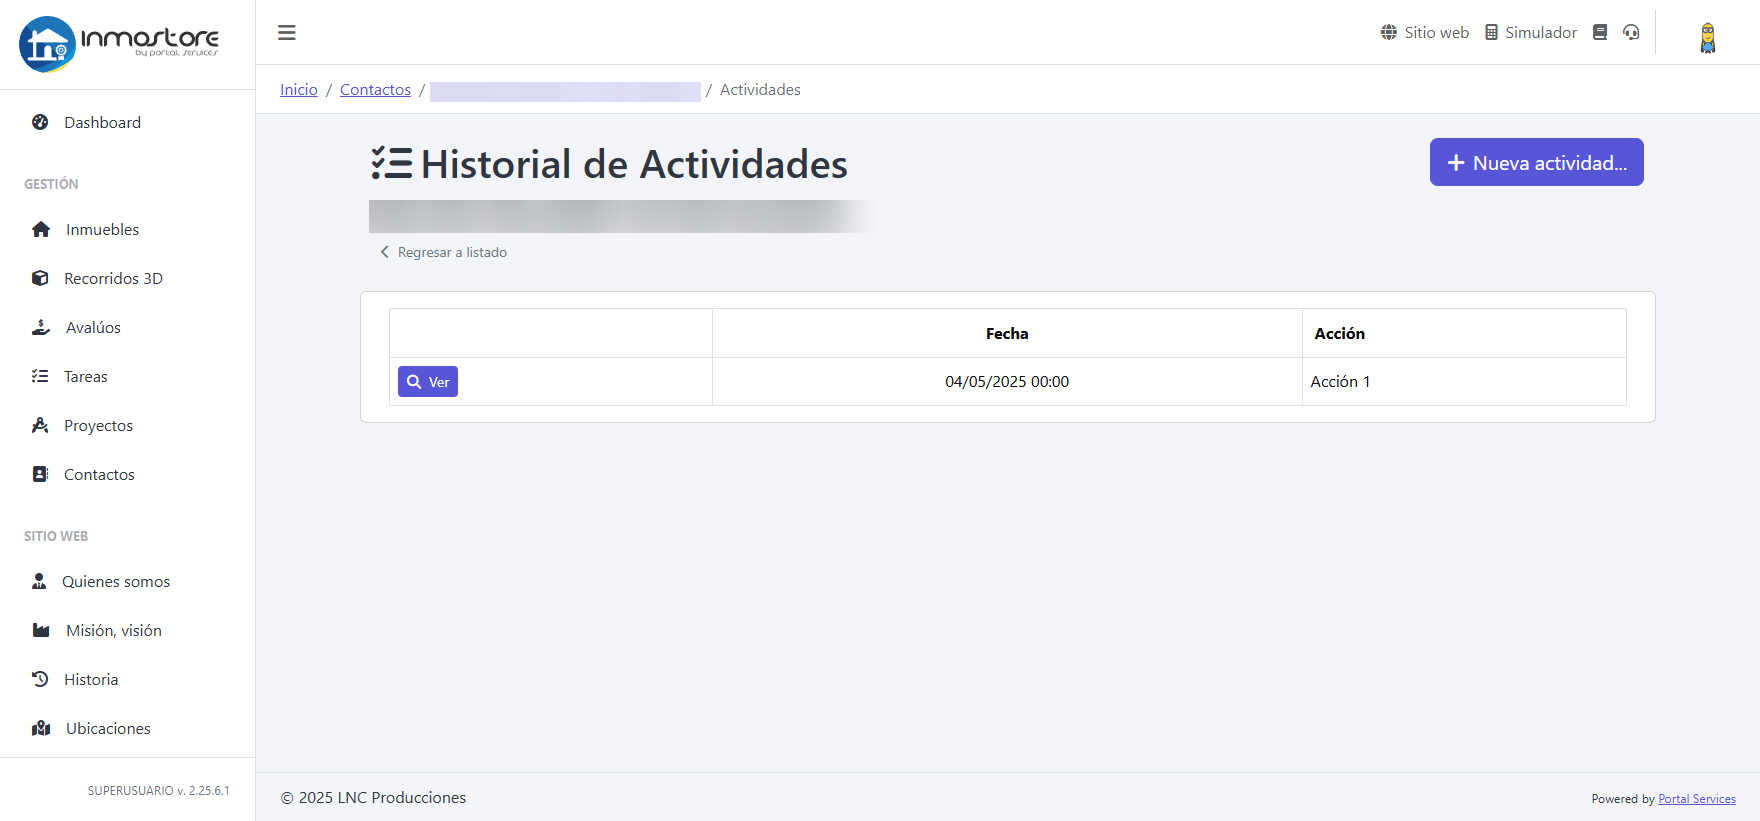Click the Misión, visión factory icon
The image size is (1760, 821).
[41, 630]
